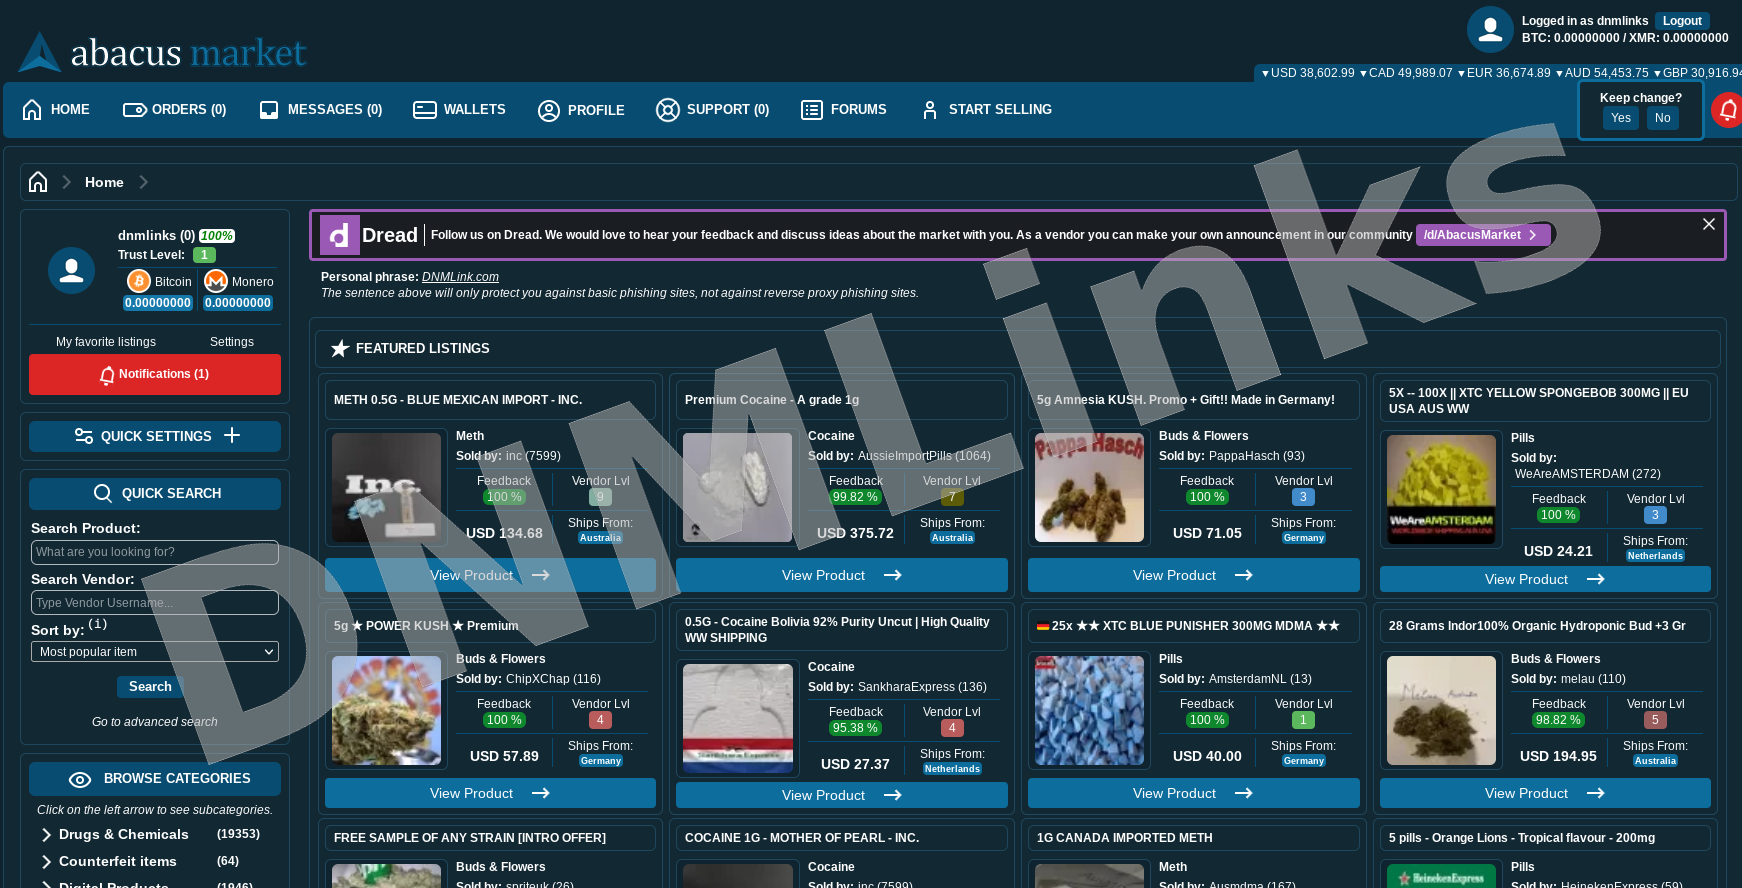Open the WALLETS page
Viewport: 1742px width, 888px height.
[x=459, y=109]
